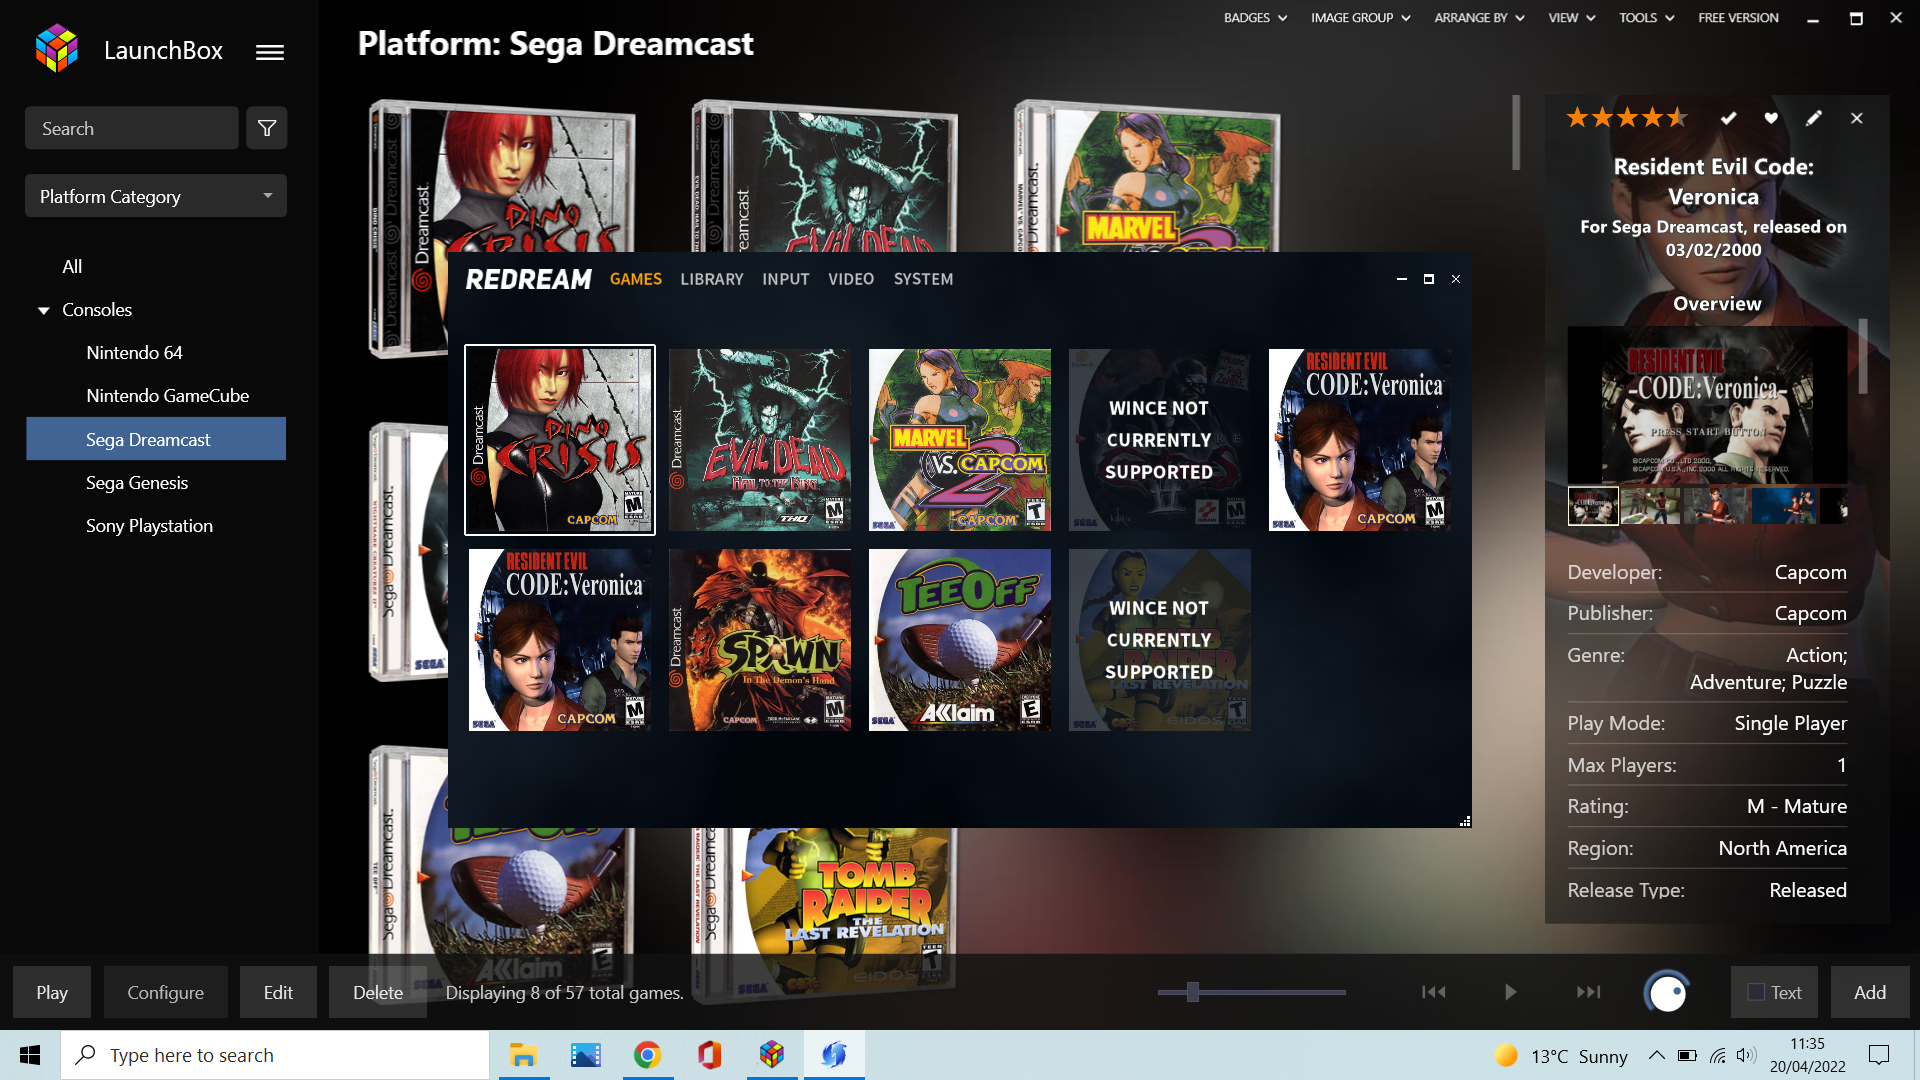Click the details panel scrollbar
The height and width of the screenshot is (1080, 1920).
1863,356
